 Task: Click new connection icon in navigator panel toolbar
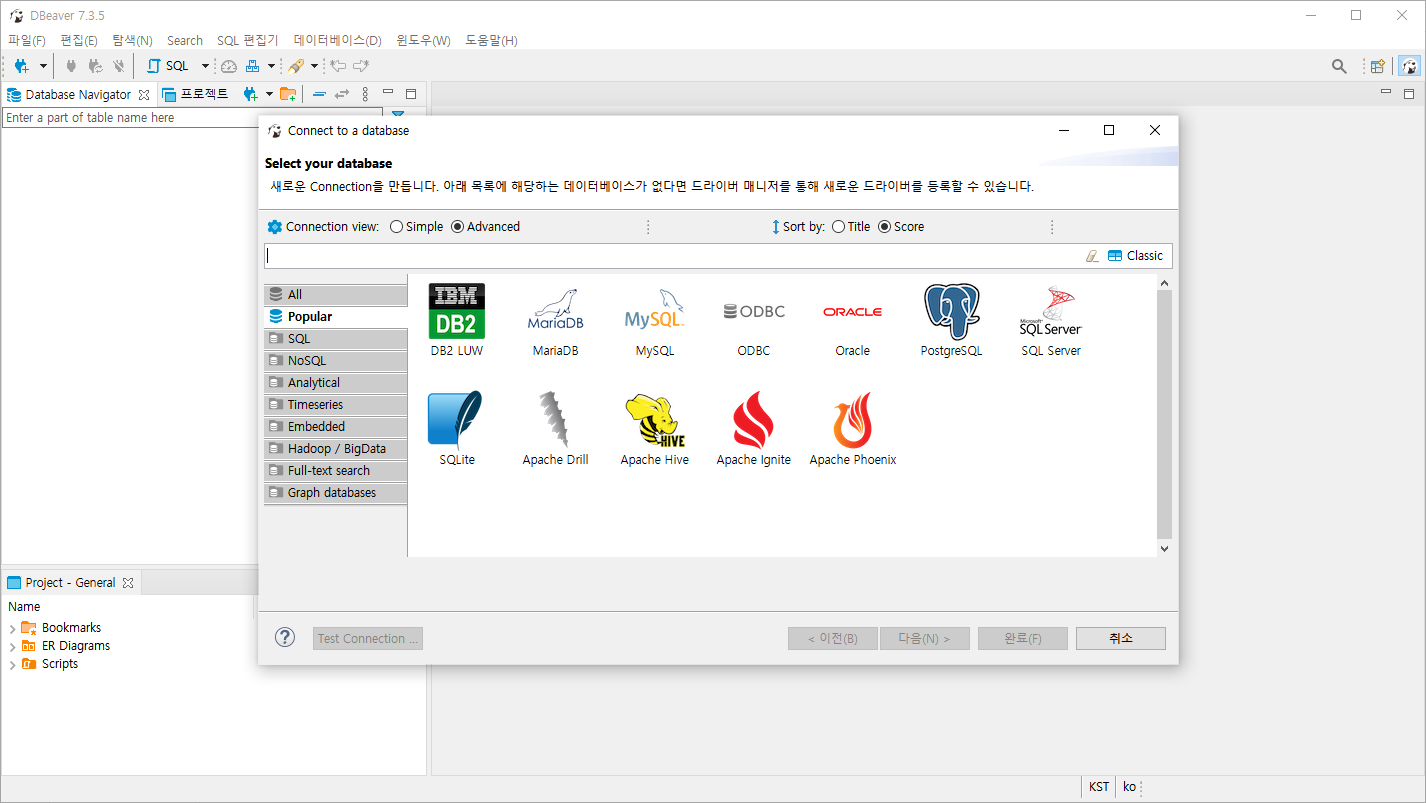coord(251,94)
